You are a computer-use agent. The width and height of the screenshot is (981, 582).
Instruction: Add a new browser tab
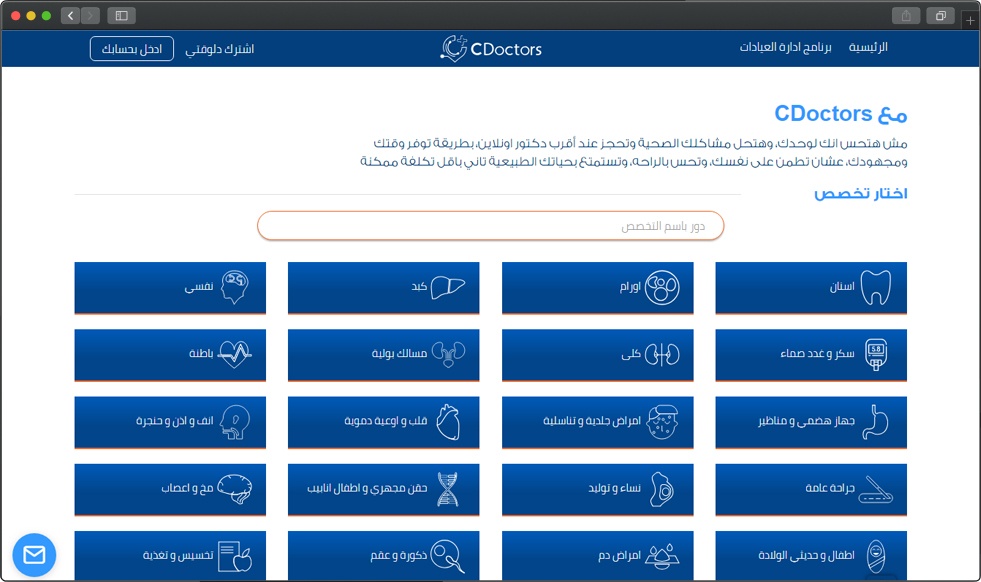(970, 21)
